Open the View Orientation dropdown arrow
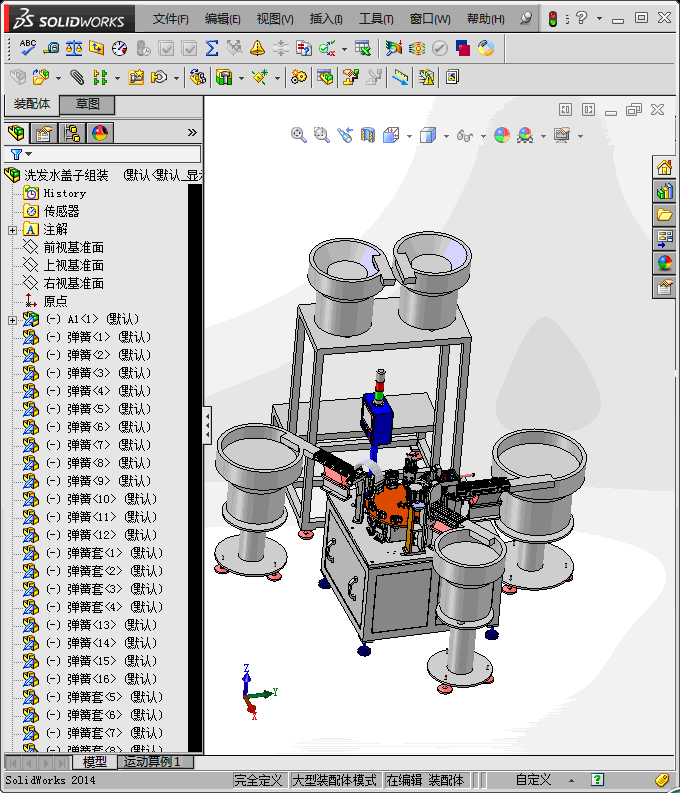This screenshot has height=793, width=680. tap(409, 136)
